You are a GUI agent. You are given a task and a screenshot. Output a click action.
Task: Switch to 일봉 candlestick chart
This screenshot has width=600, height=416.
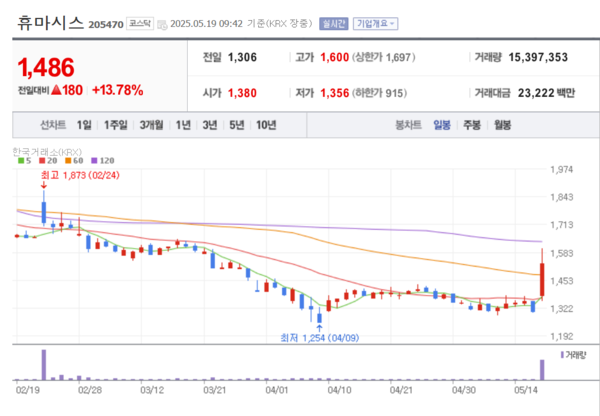[x=442, y=125]
